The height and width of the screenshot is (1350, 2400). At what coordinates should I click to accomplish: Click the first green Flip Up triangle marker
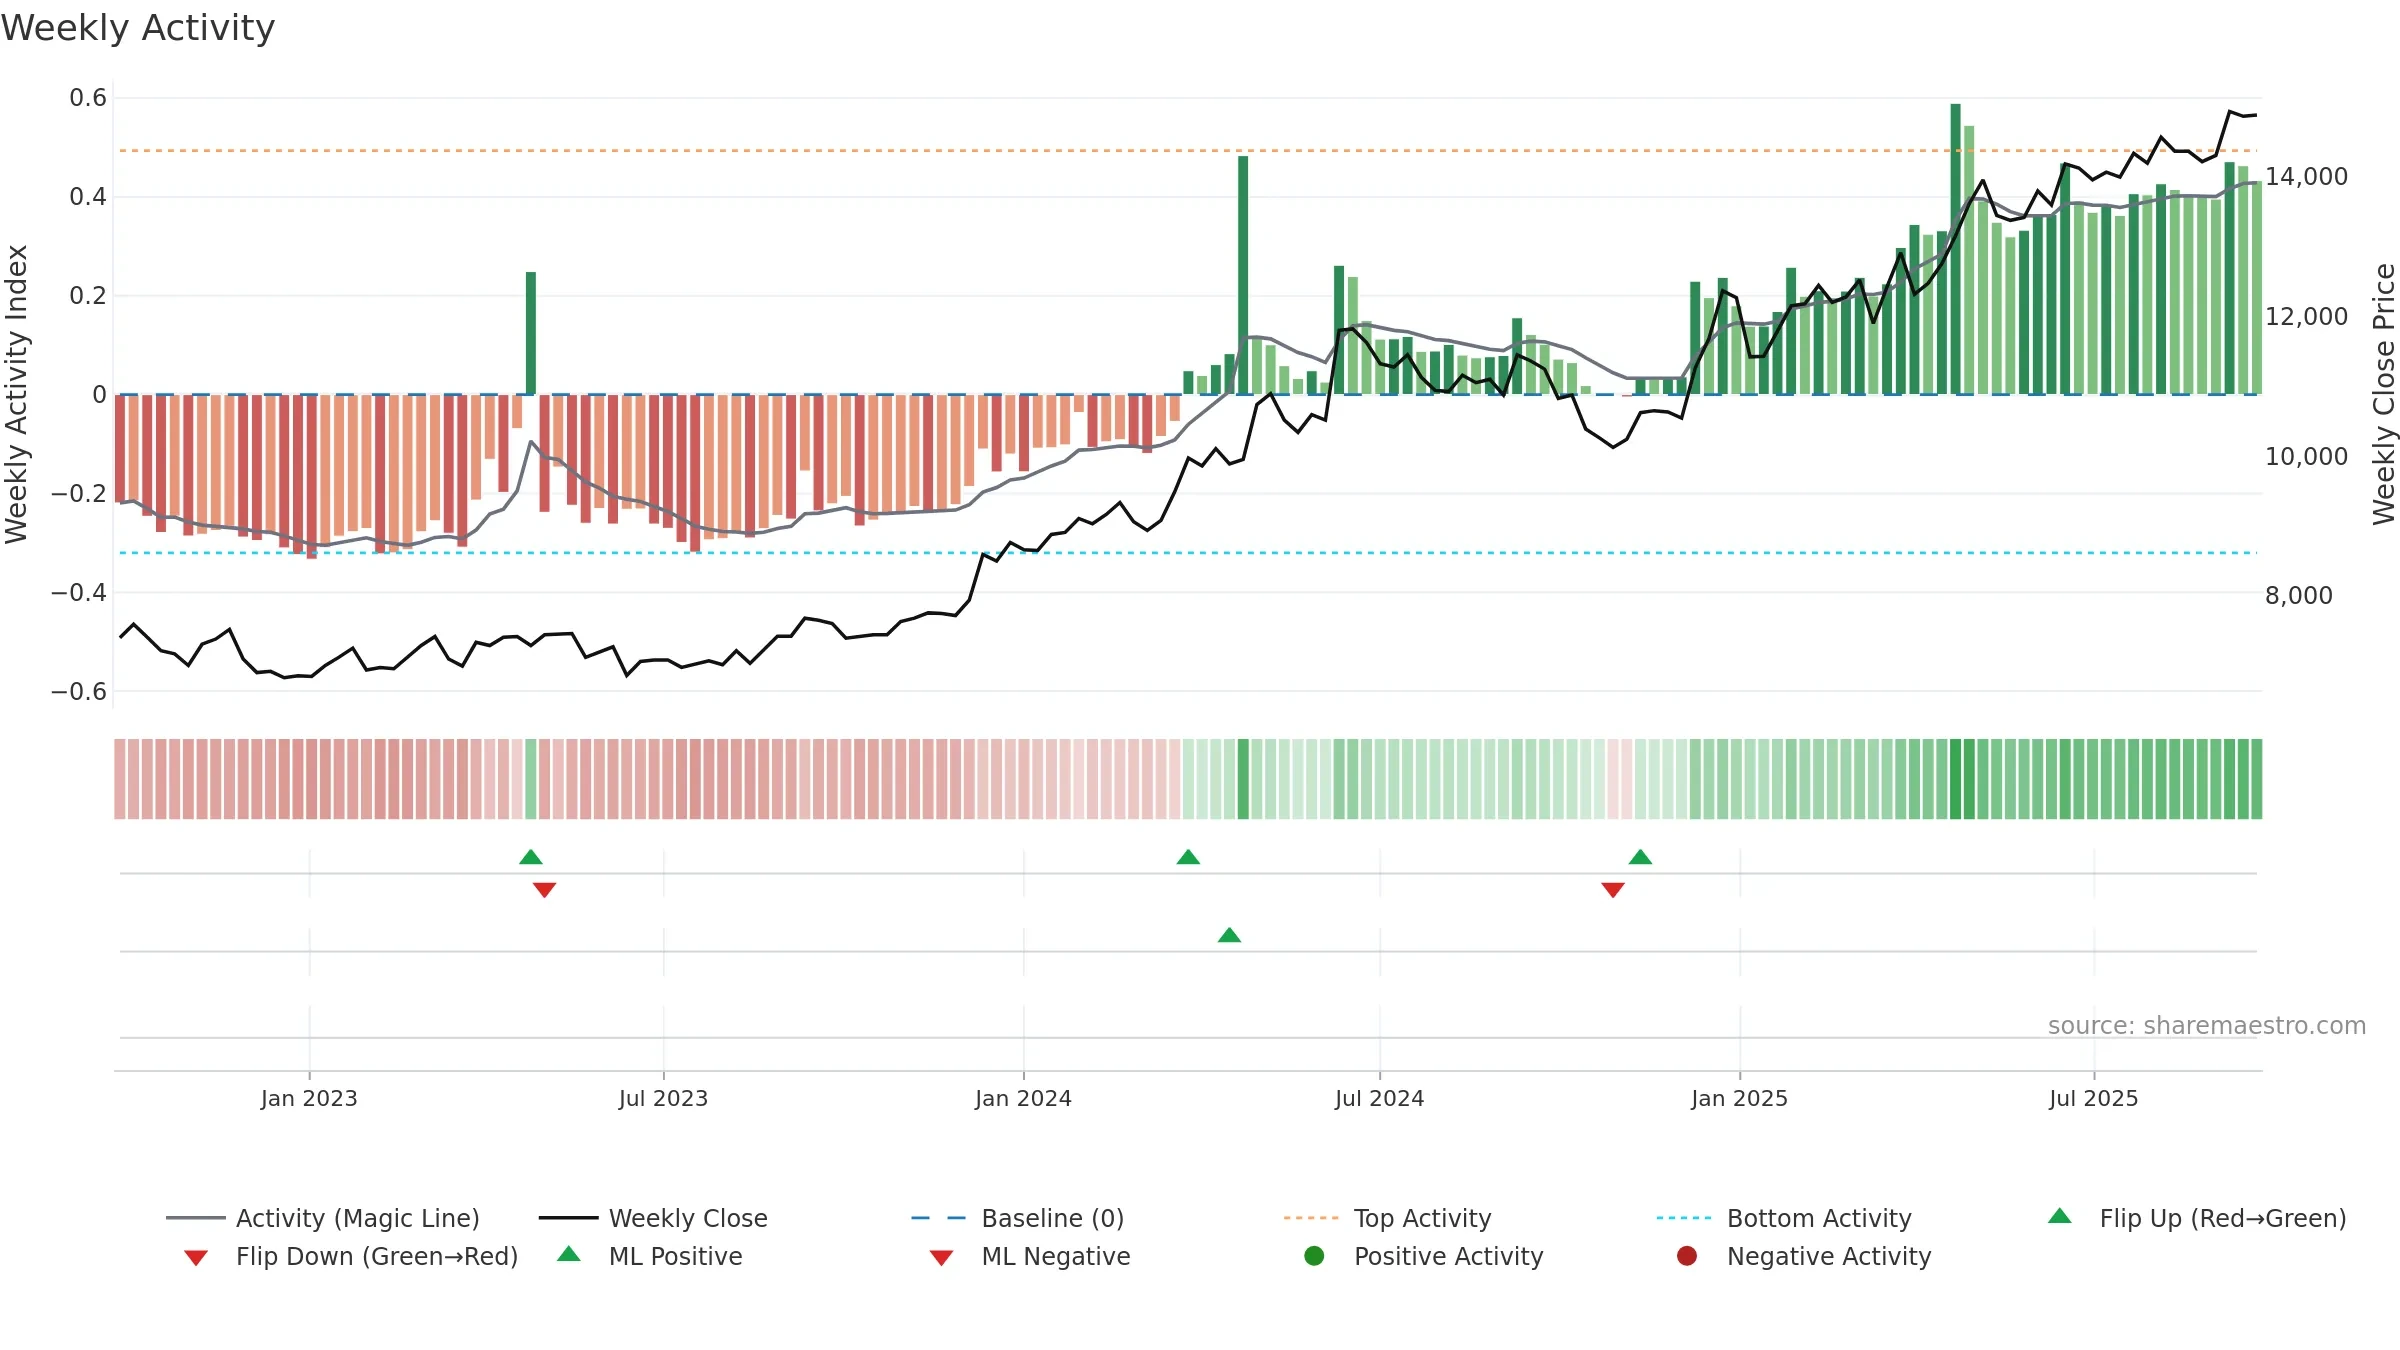tap(531, 857)
